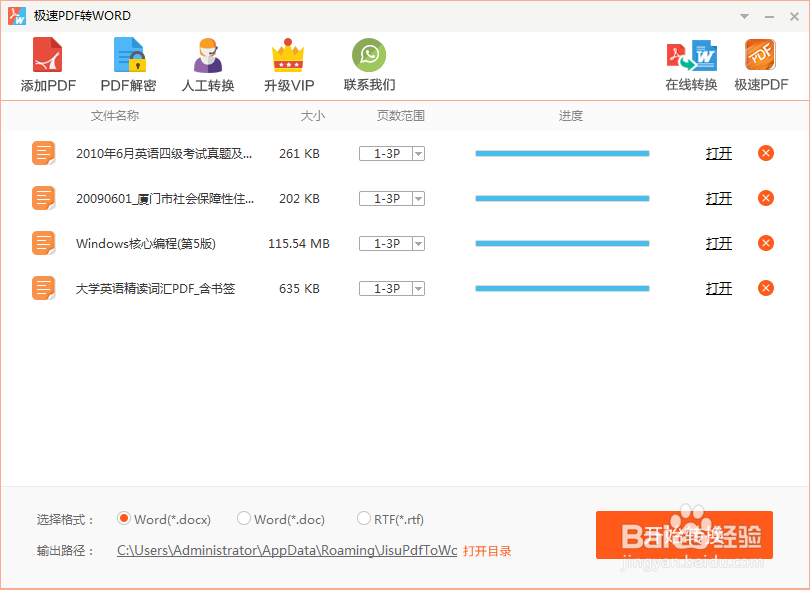
Task: Open the title bar dropdown arrow
Action: (743, 15)
